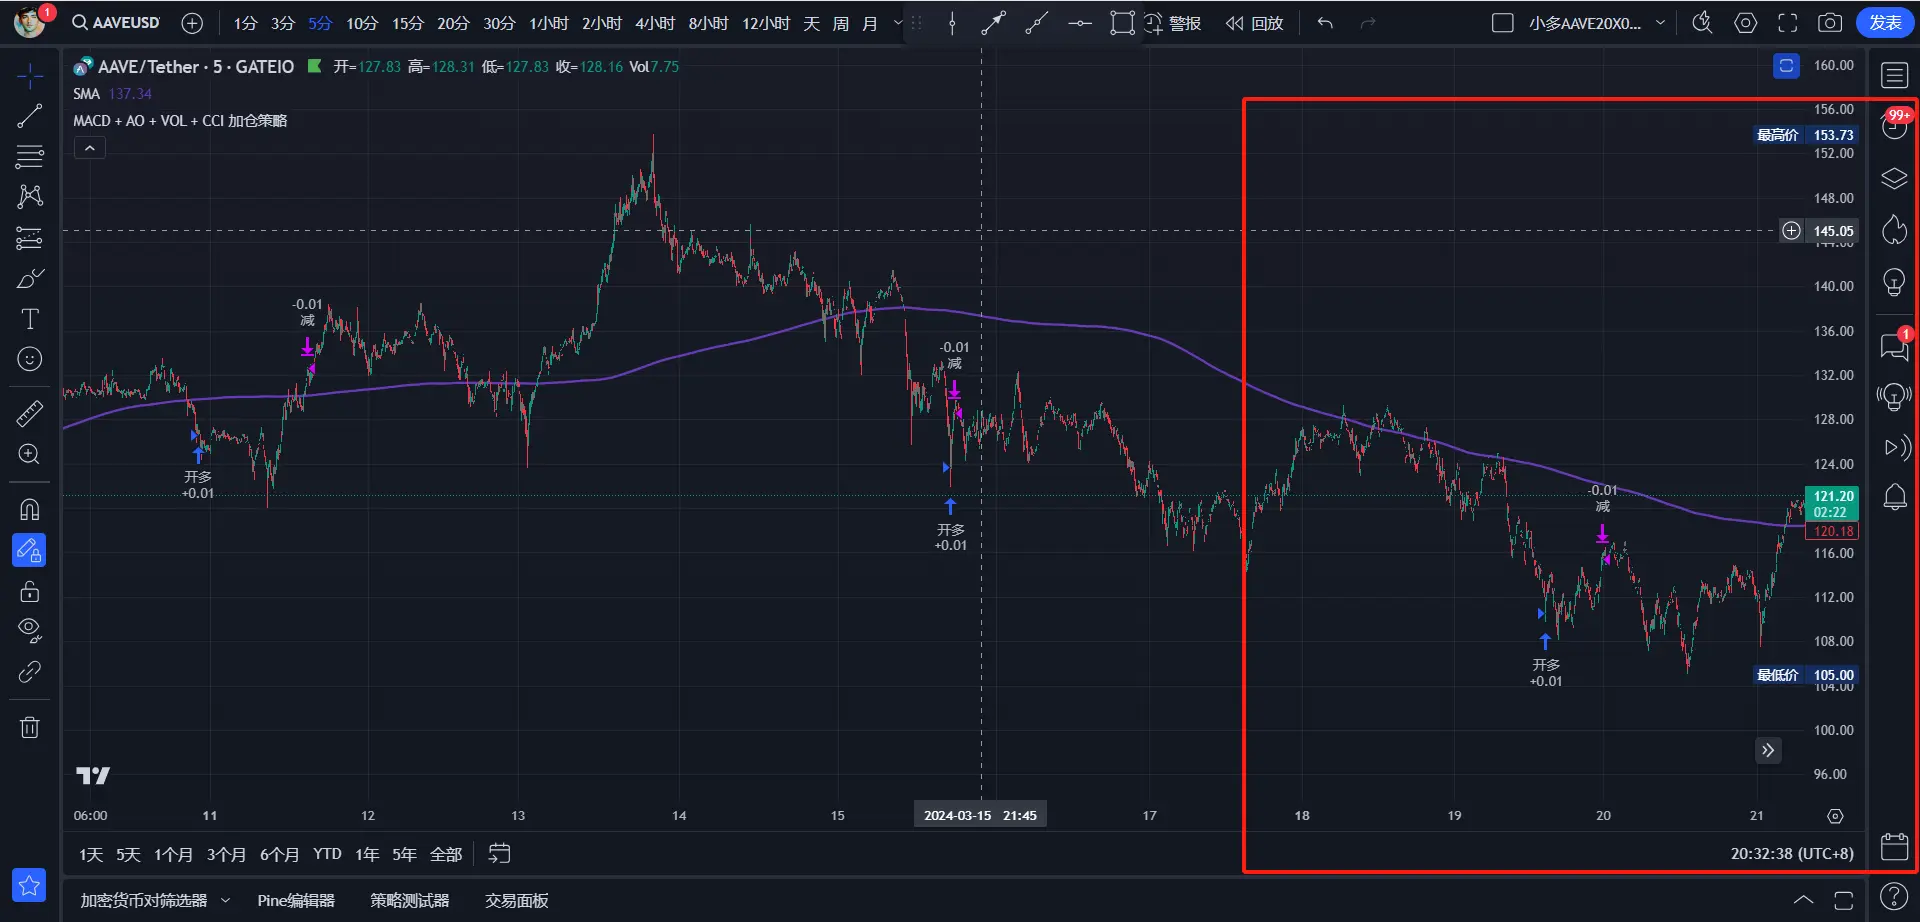Open the Pine编辑器 tab

pyautogui.click(x=296, y=901)
